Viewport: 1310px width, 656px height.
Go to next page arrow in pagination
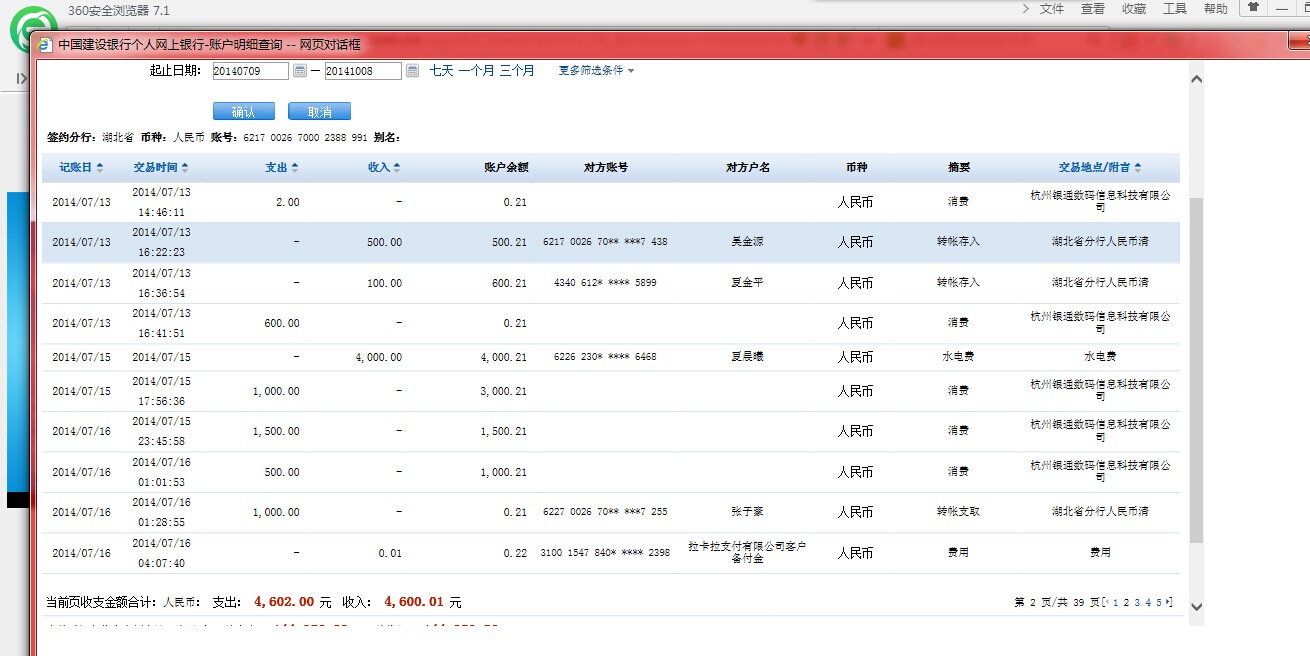[1168, 602]
